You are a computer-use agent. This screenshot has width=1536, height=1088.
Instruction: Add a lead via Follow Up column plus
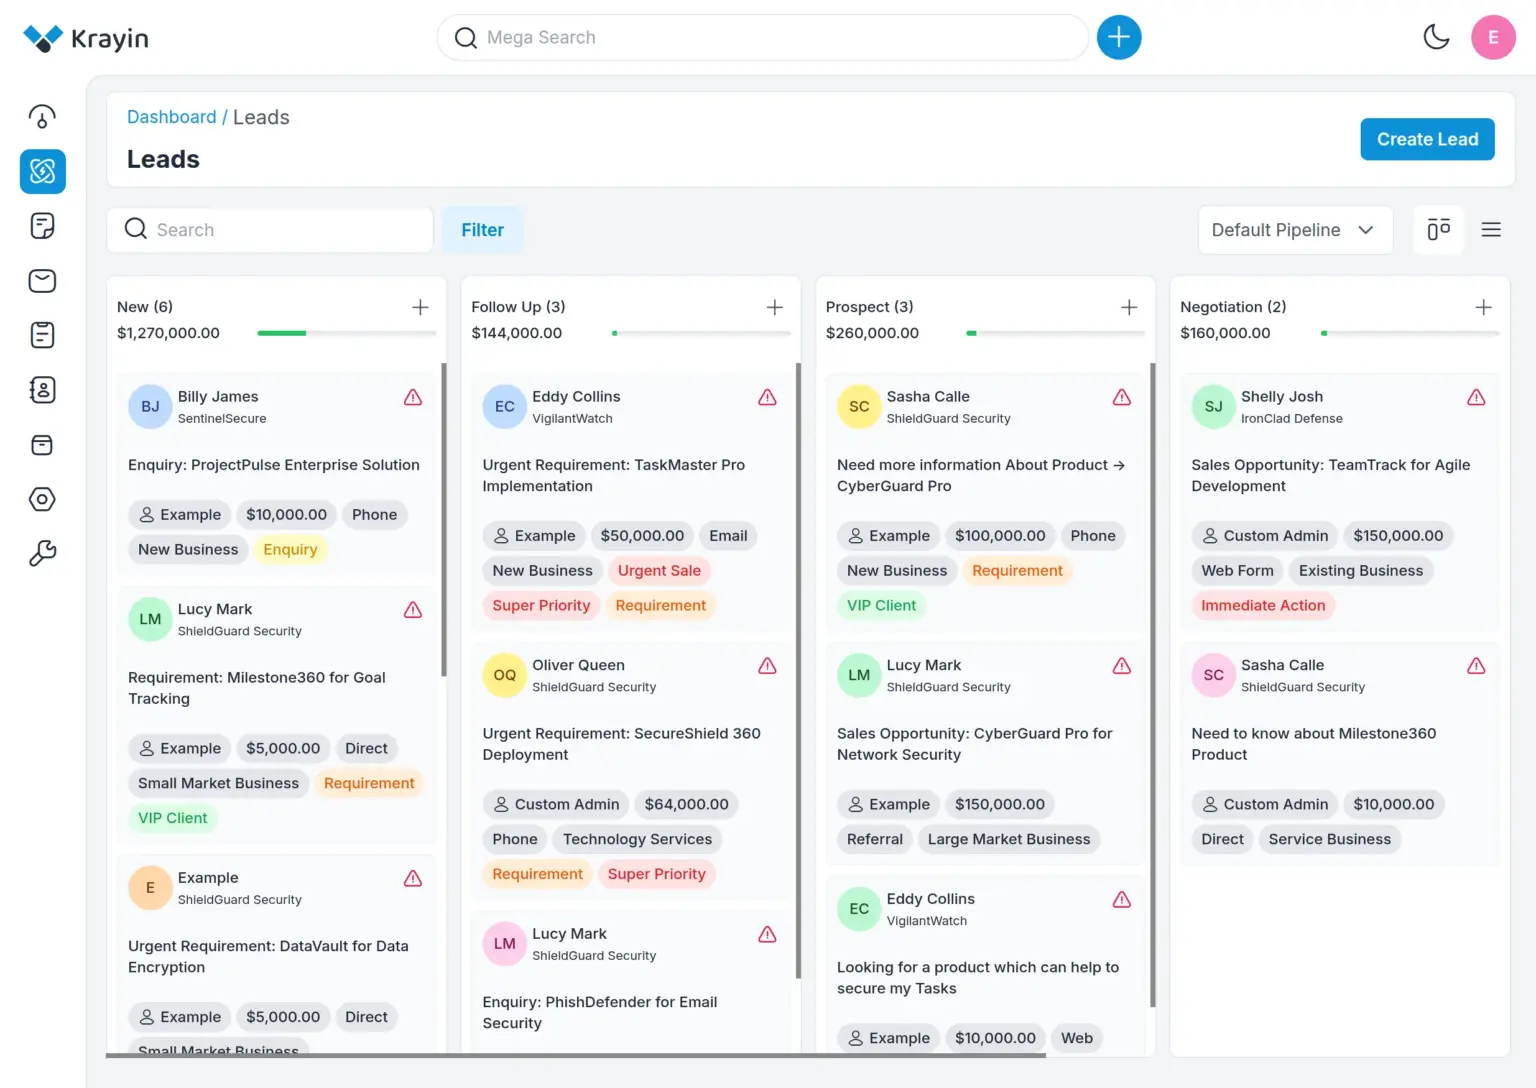[x=774, y=307]
